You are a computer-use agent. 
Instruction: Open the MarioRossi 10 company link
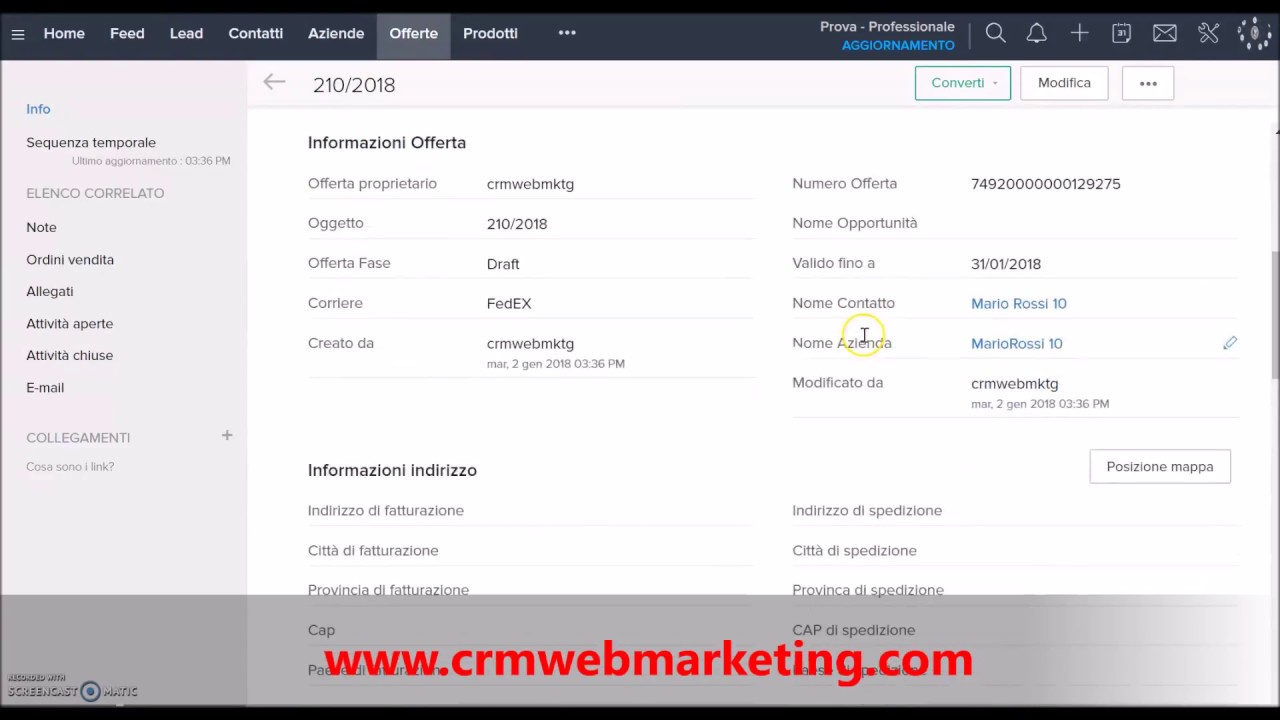point(1016,343)
